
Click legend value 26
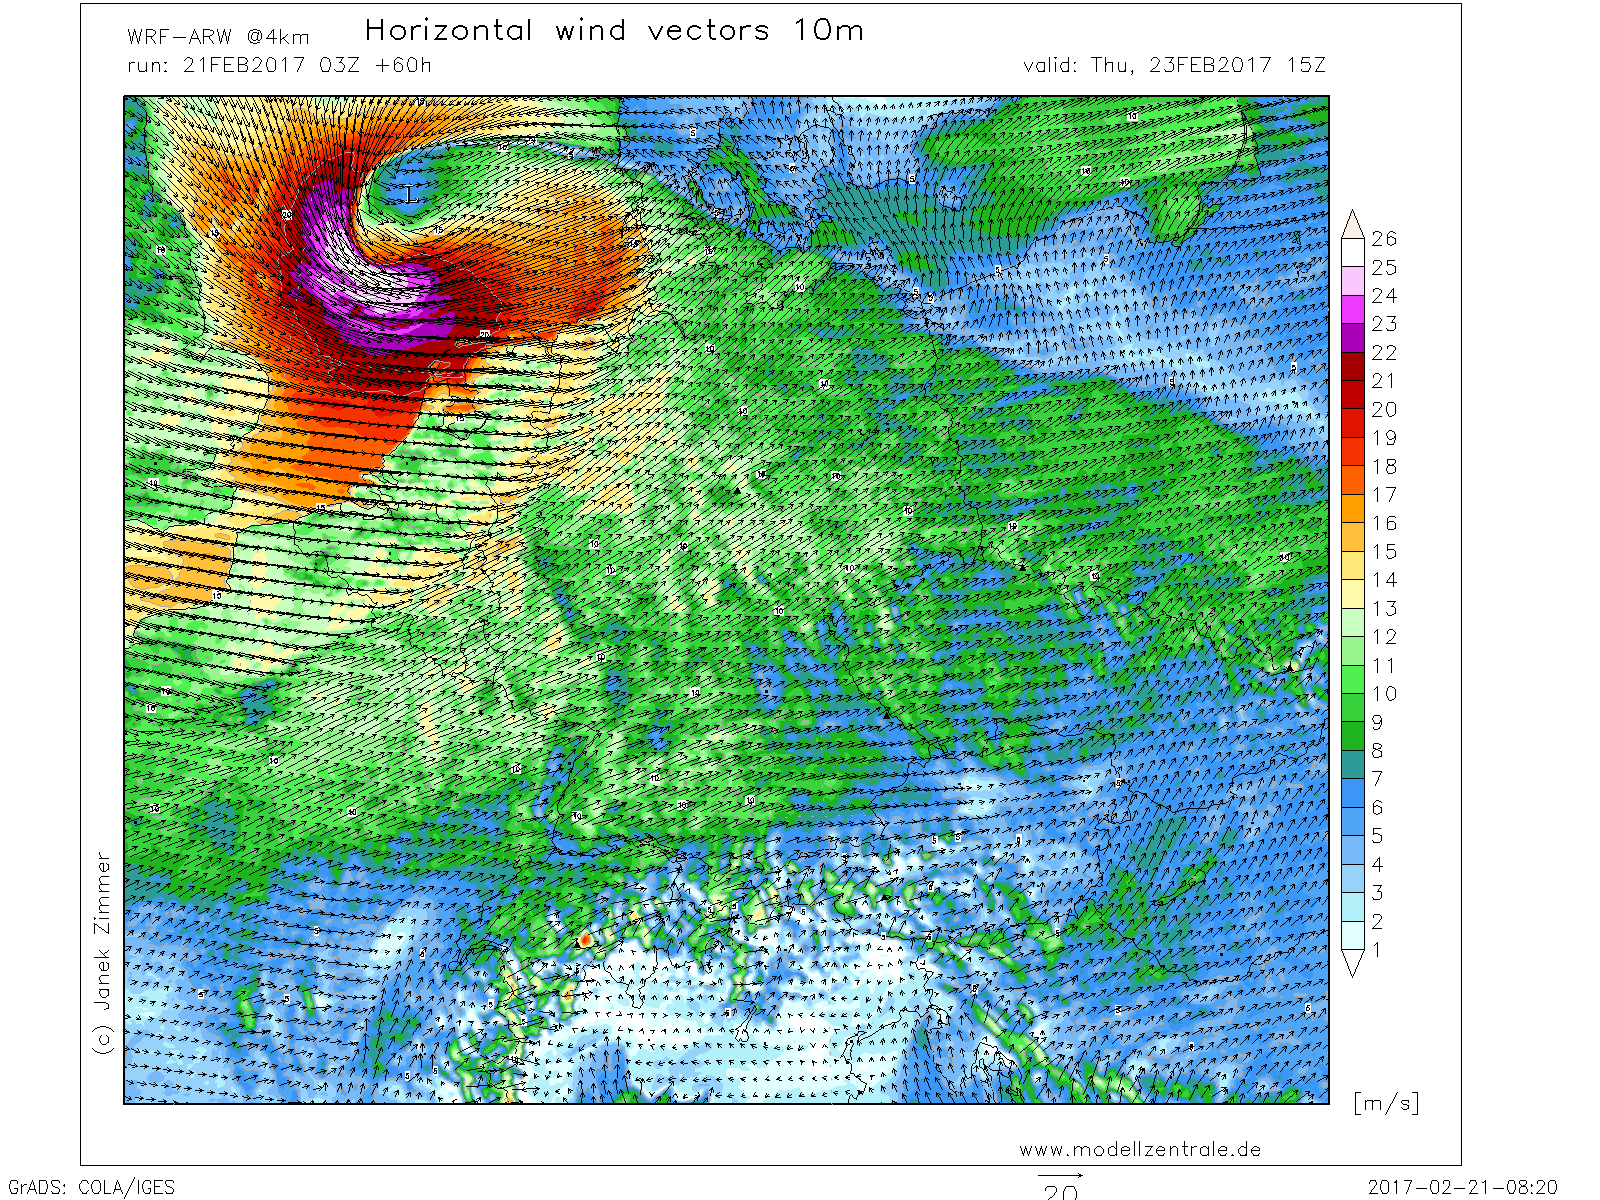tap(1384, 238)
